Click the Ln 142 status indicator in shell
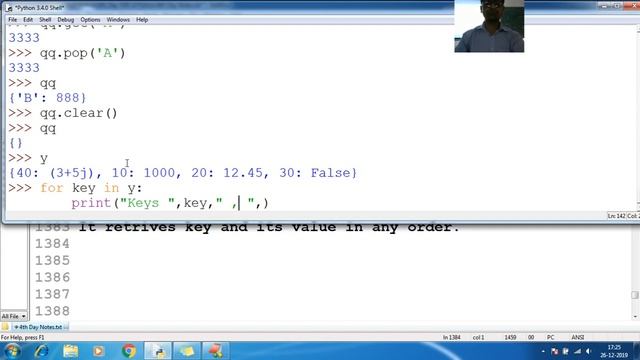The image size is (640, 360). point(616,216)
